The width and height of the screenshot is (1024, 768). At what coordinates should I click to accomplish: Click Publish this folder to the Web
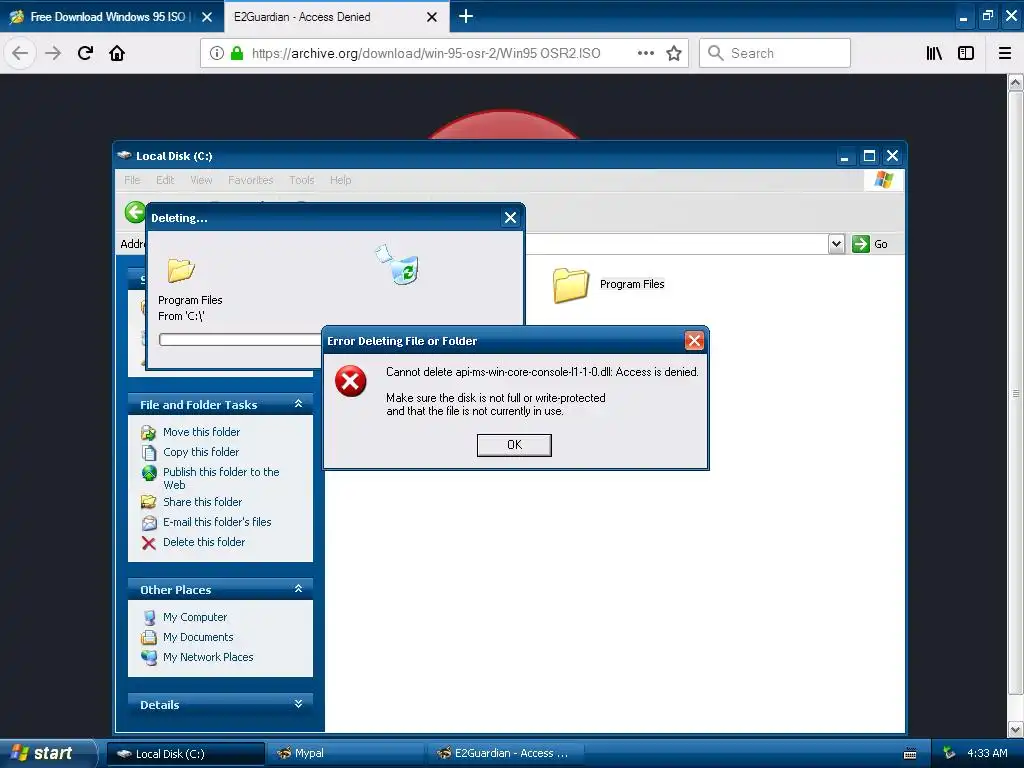221,478
